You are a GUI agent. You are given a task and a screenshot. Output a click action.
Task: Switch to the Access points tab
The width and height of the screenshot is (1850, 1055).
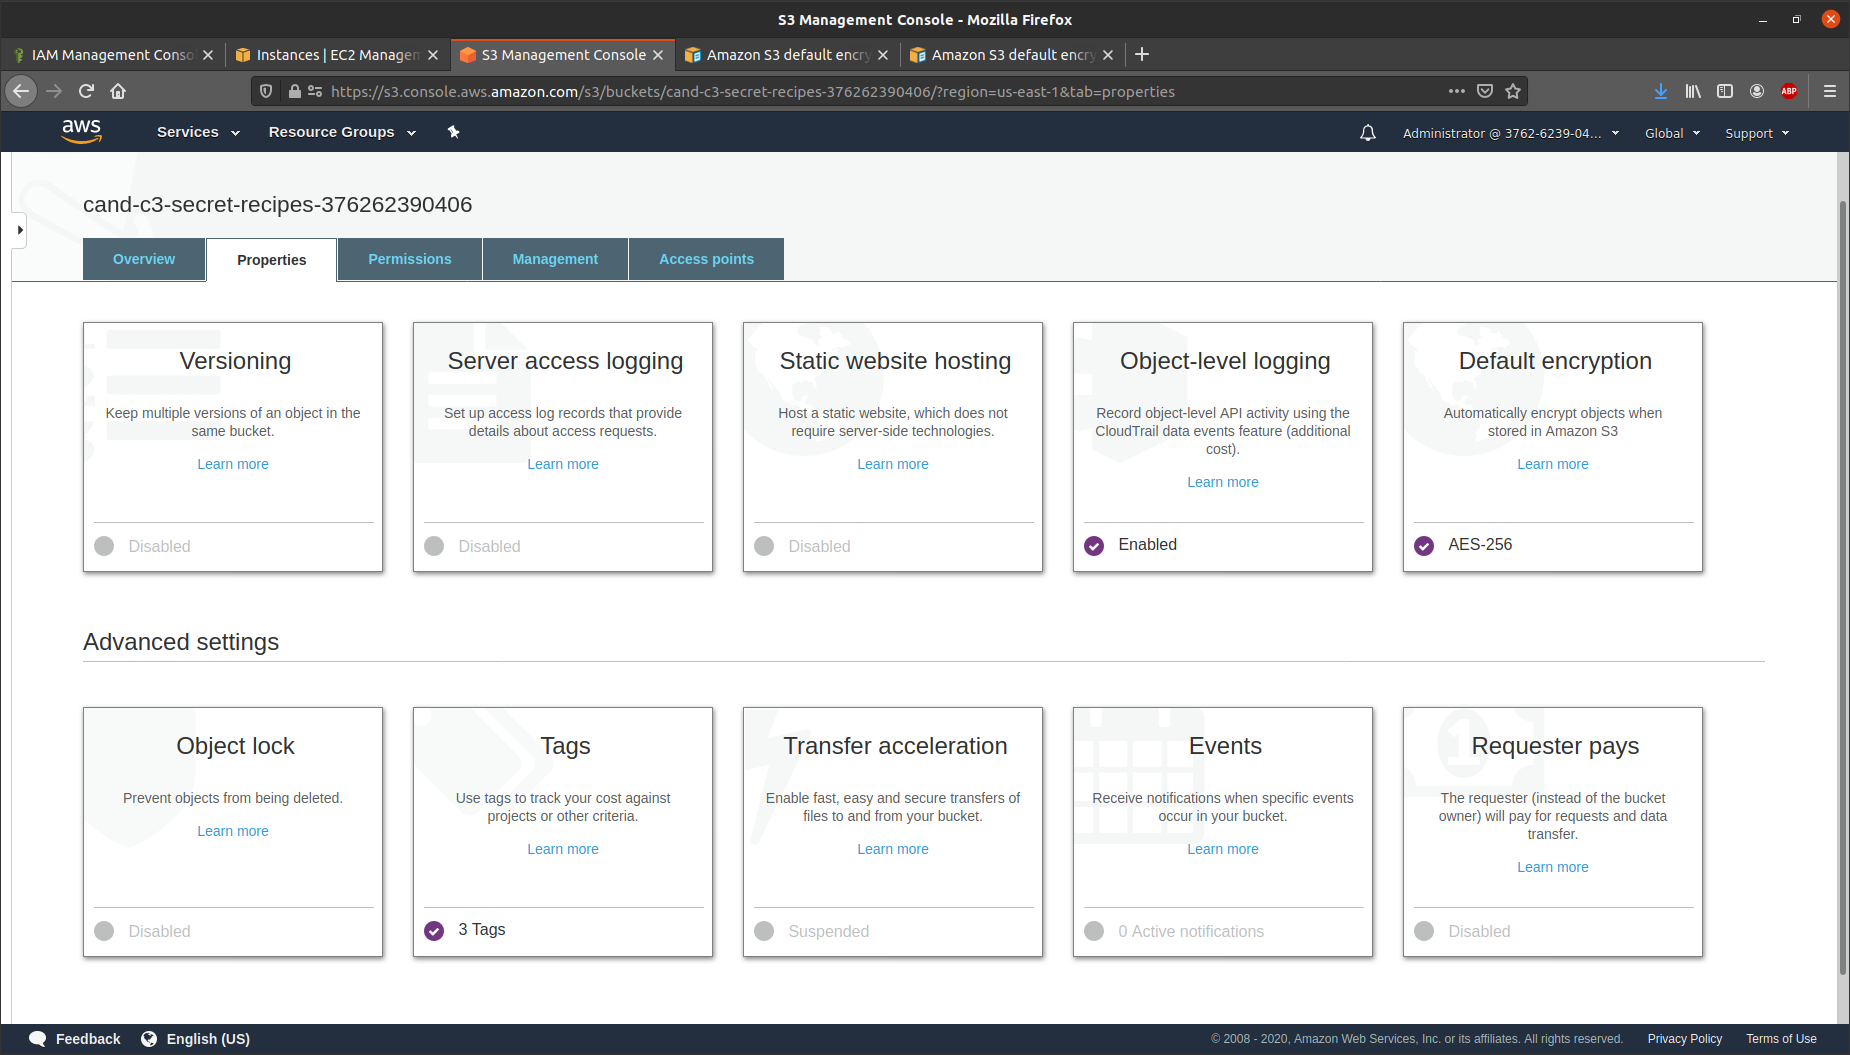click(x=706, y=259)
